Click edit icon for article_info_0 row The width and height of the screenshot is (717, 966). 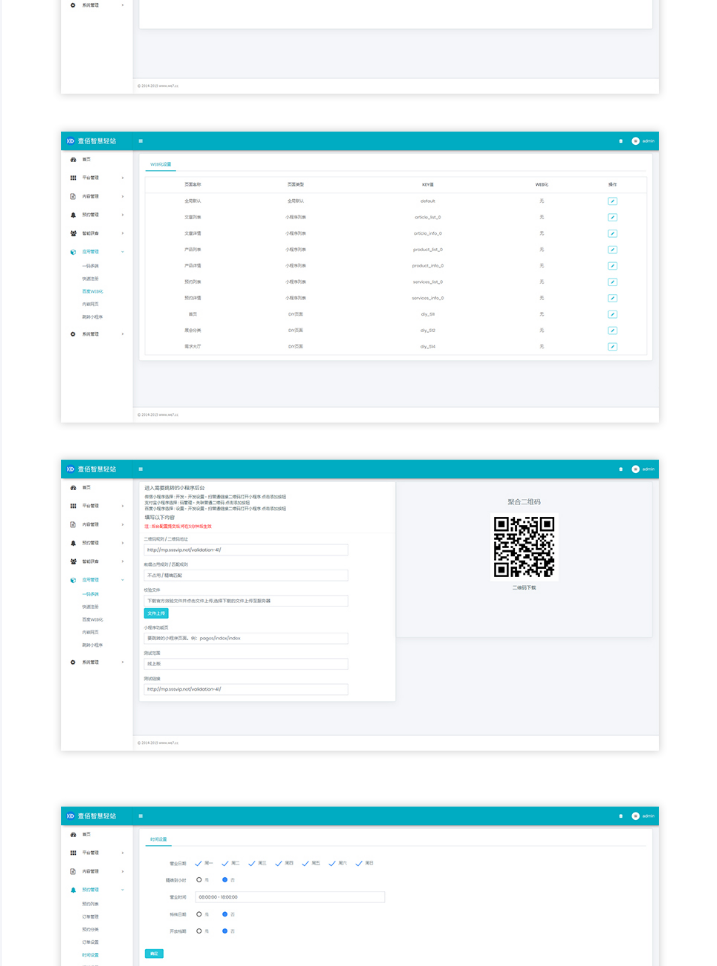pos(612,233)
